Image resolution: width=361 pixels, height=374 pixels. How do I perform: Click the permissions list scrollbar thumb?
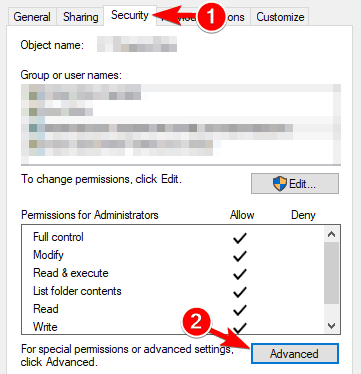[x=331, y=273]
